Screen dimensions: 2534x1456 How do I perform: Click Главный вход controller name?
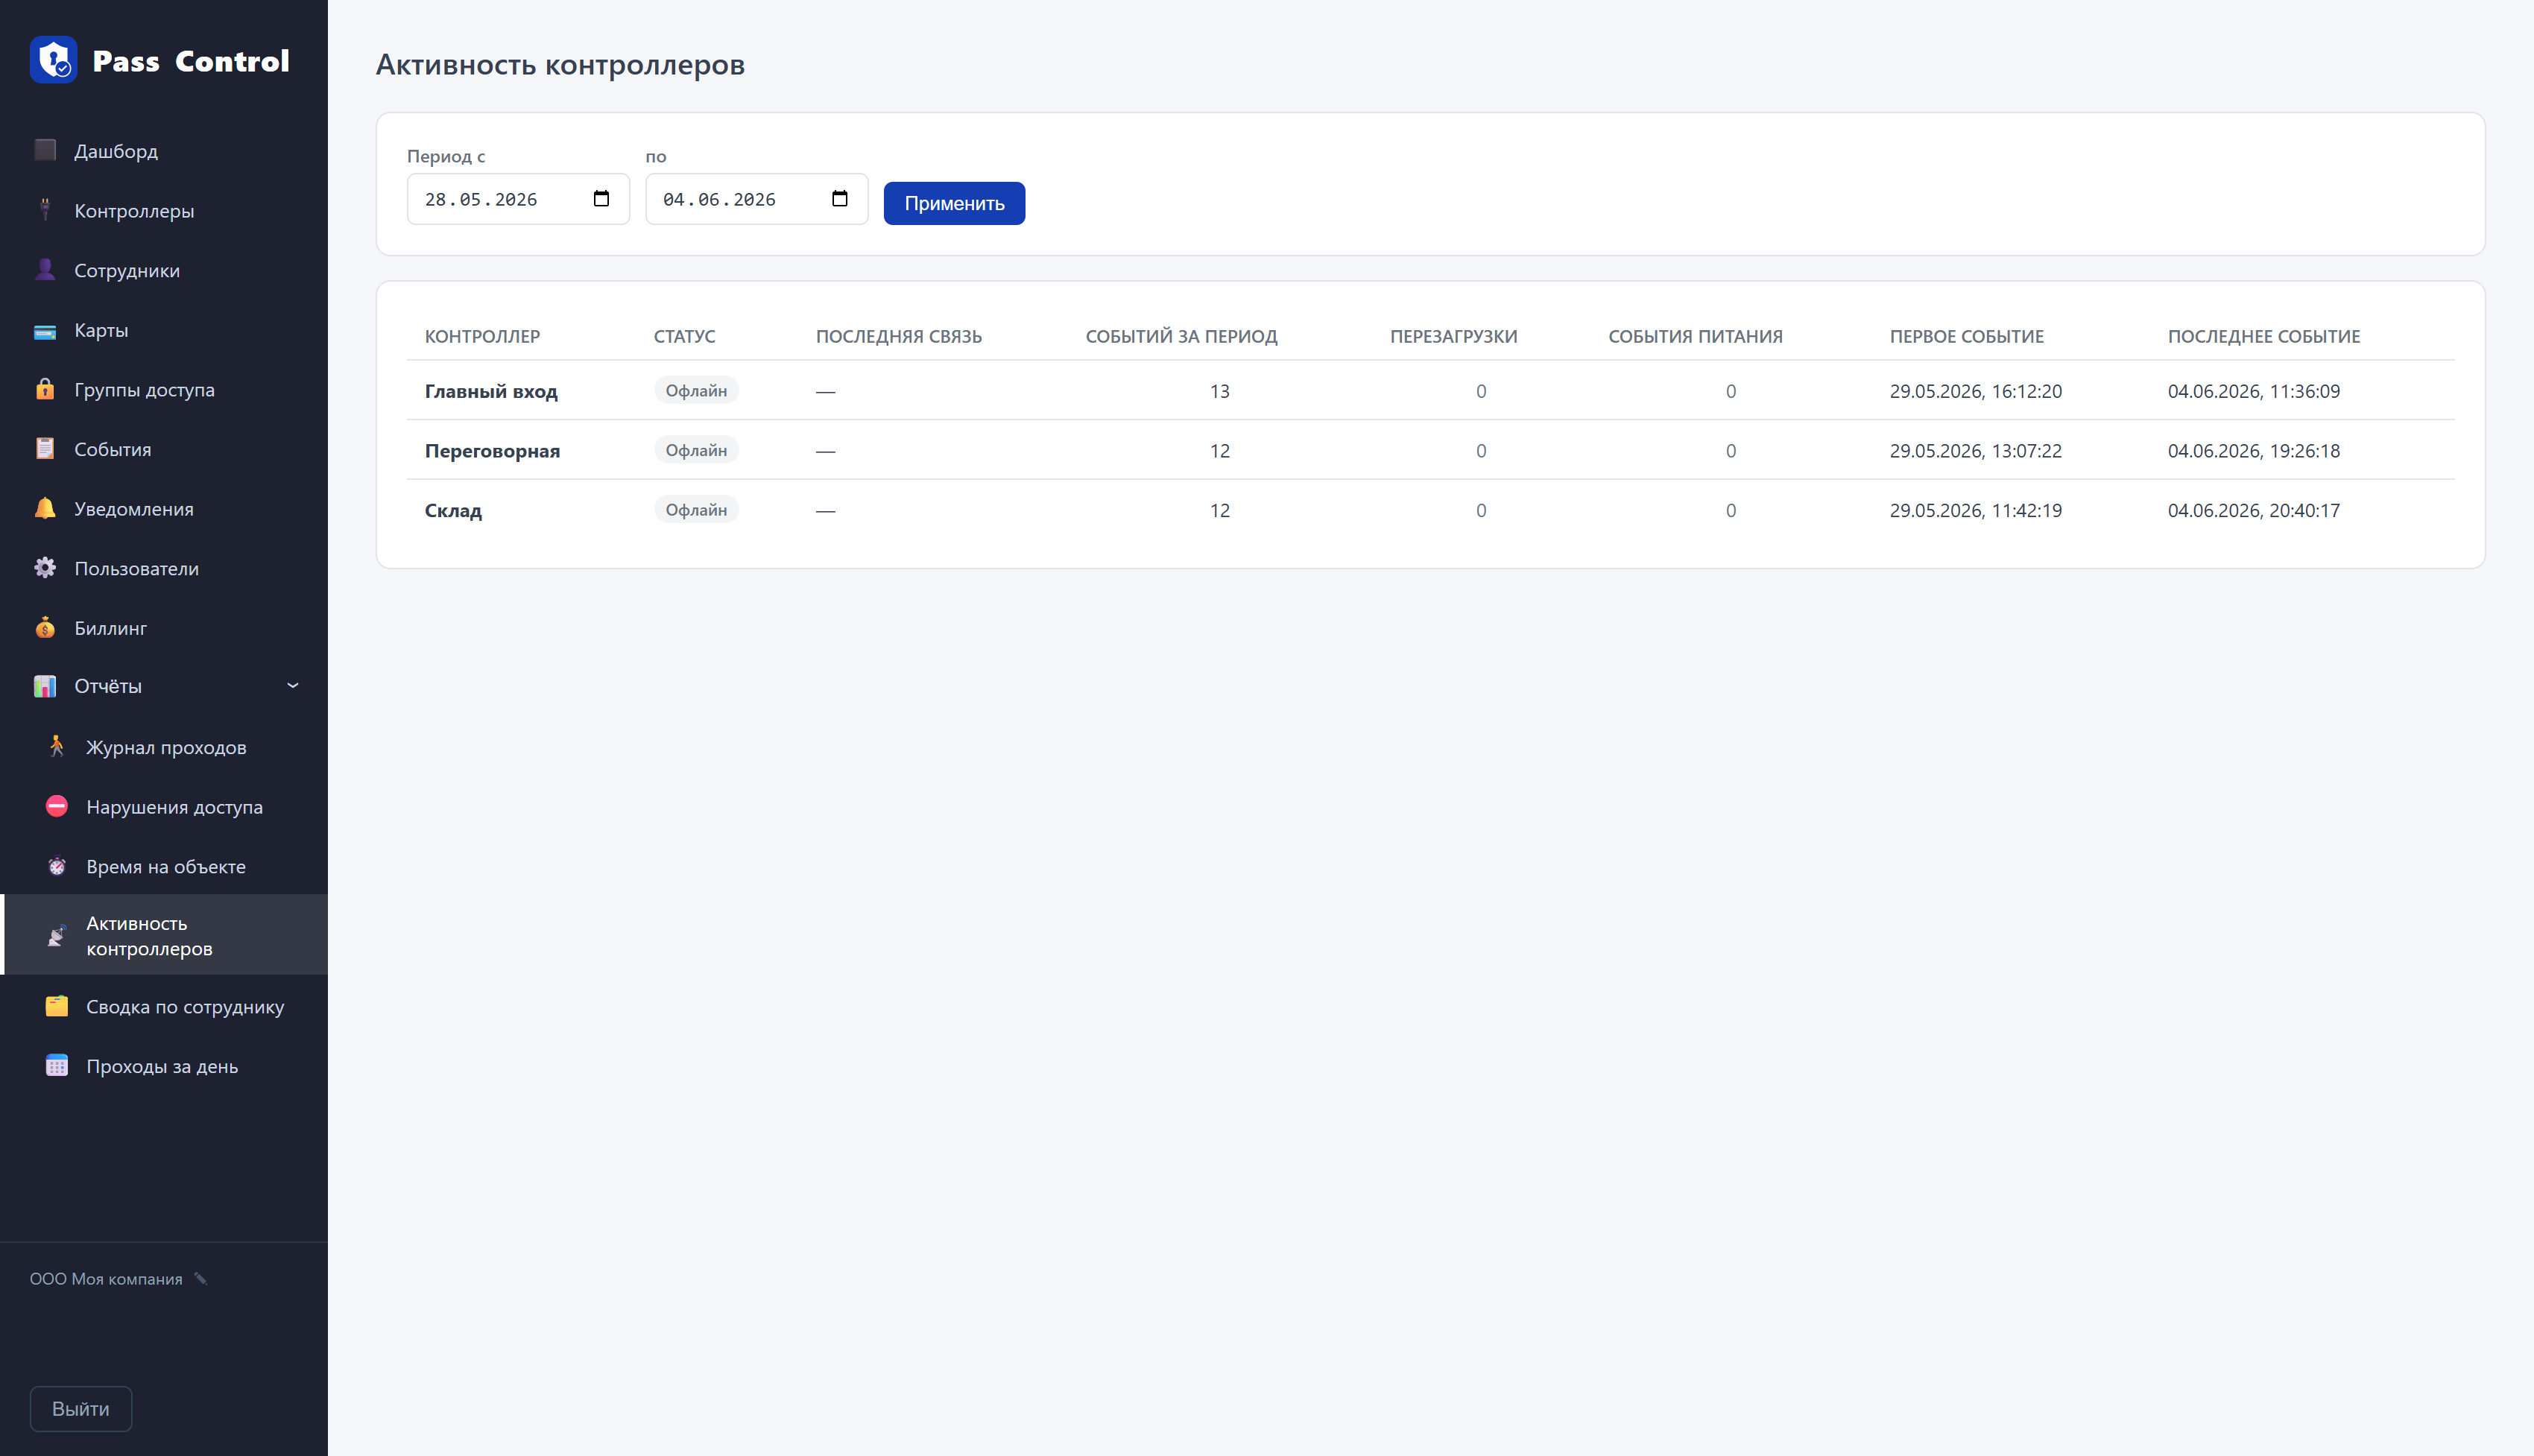tap(491, 391)
